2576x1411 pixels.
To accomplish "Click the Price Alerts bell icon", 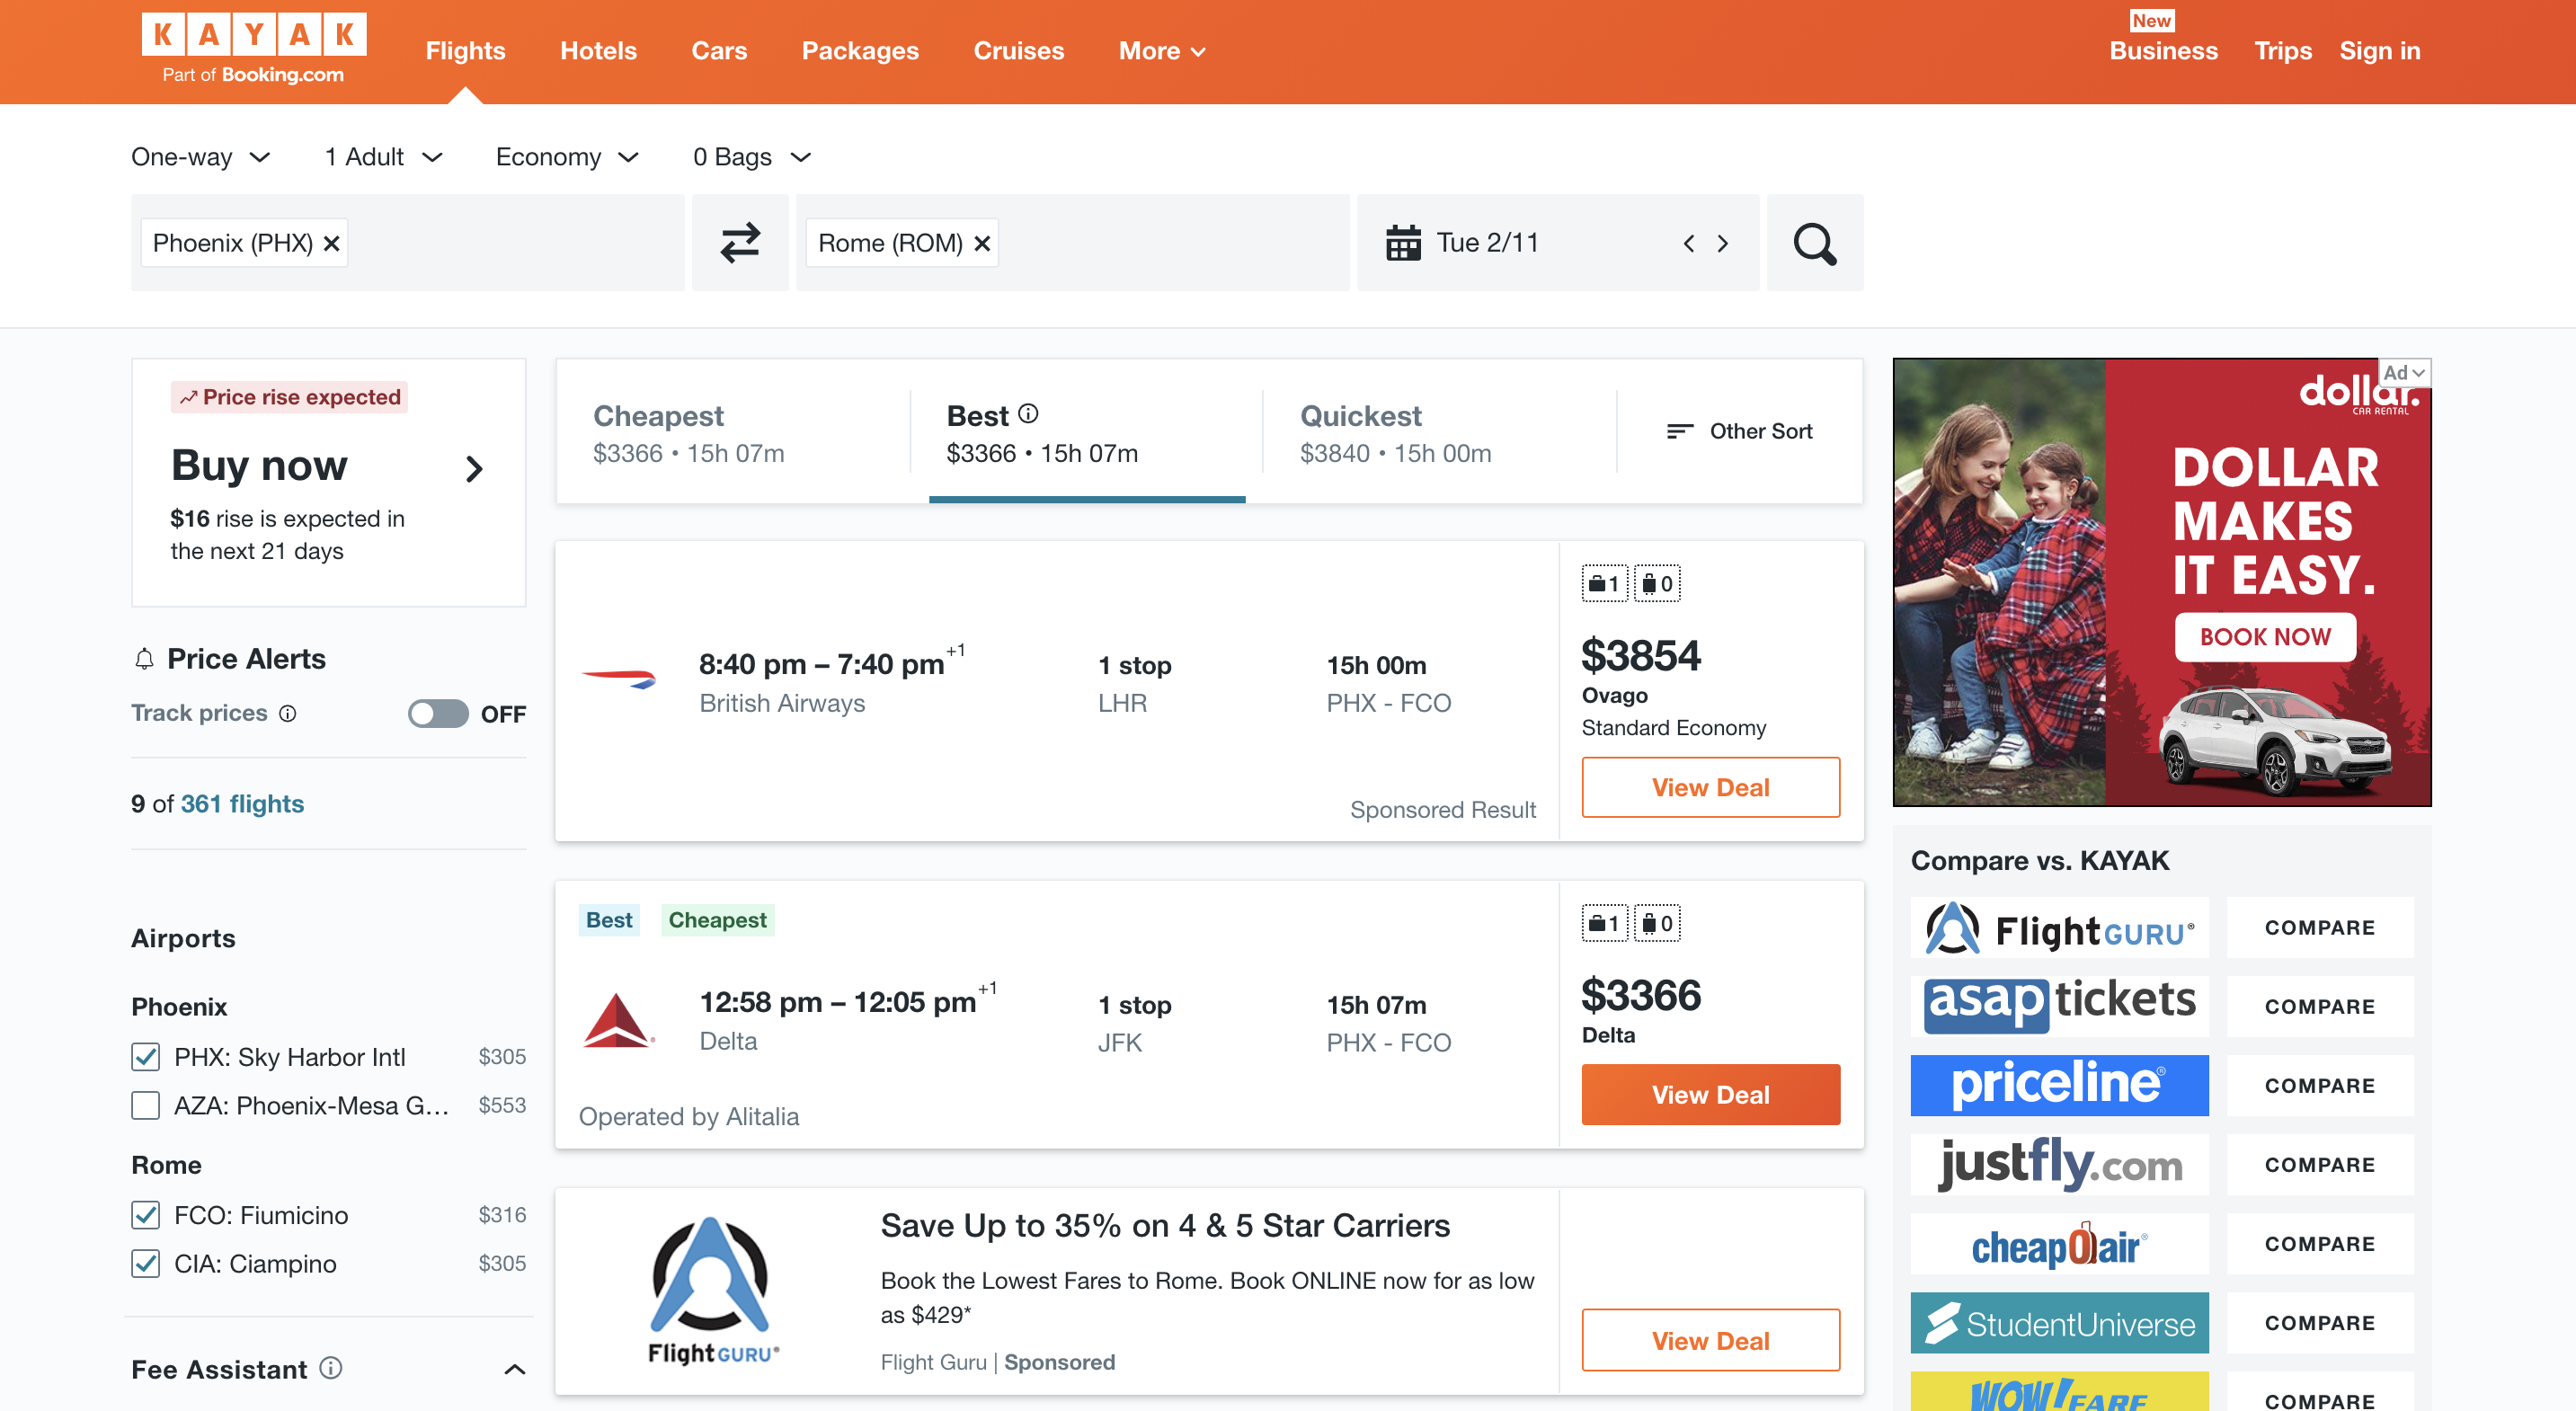I will (x=145, y=659).
